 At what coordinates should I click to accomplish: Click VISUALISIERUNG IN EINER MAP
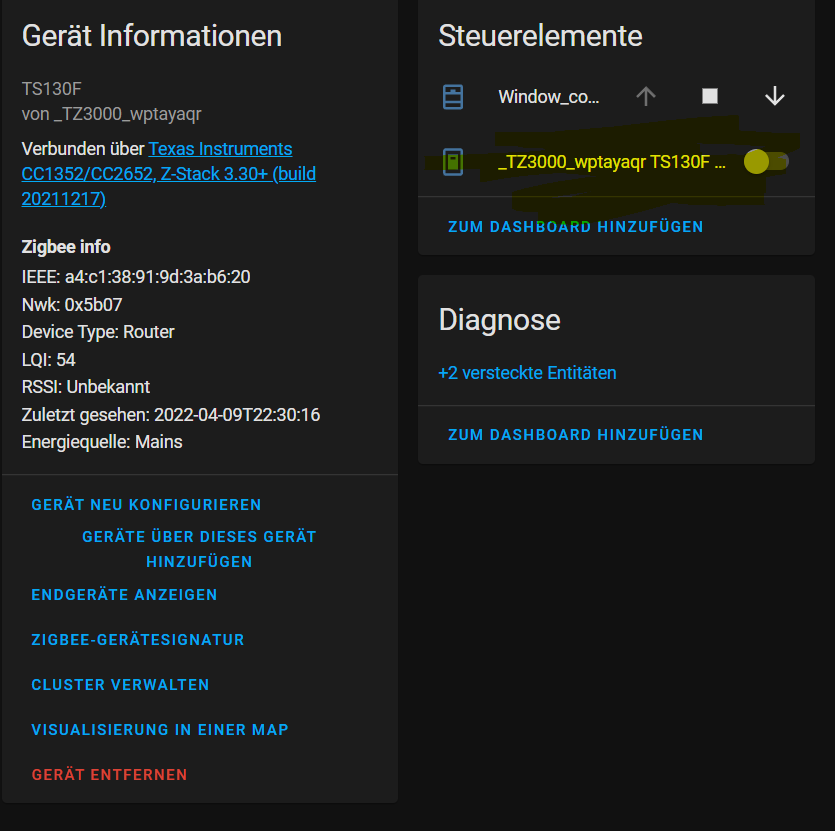160,729
